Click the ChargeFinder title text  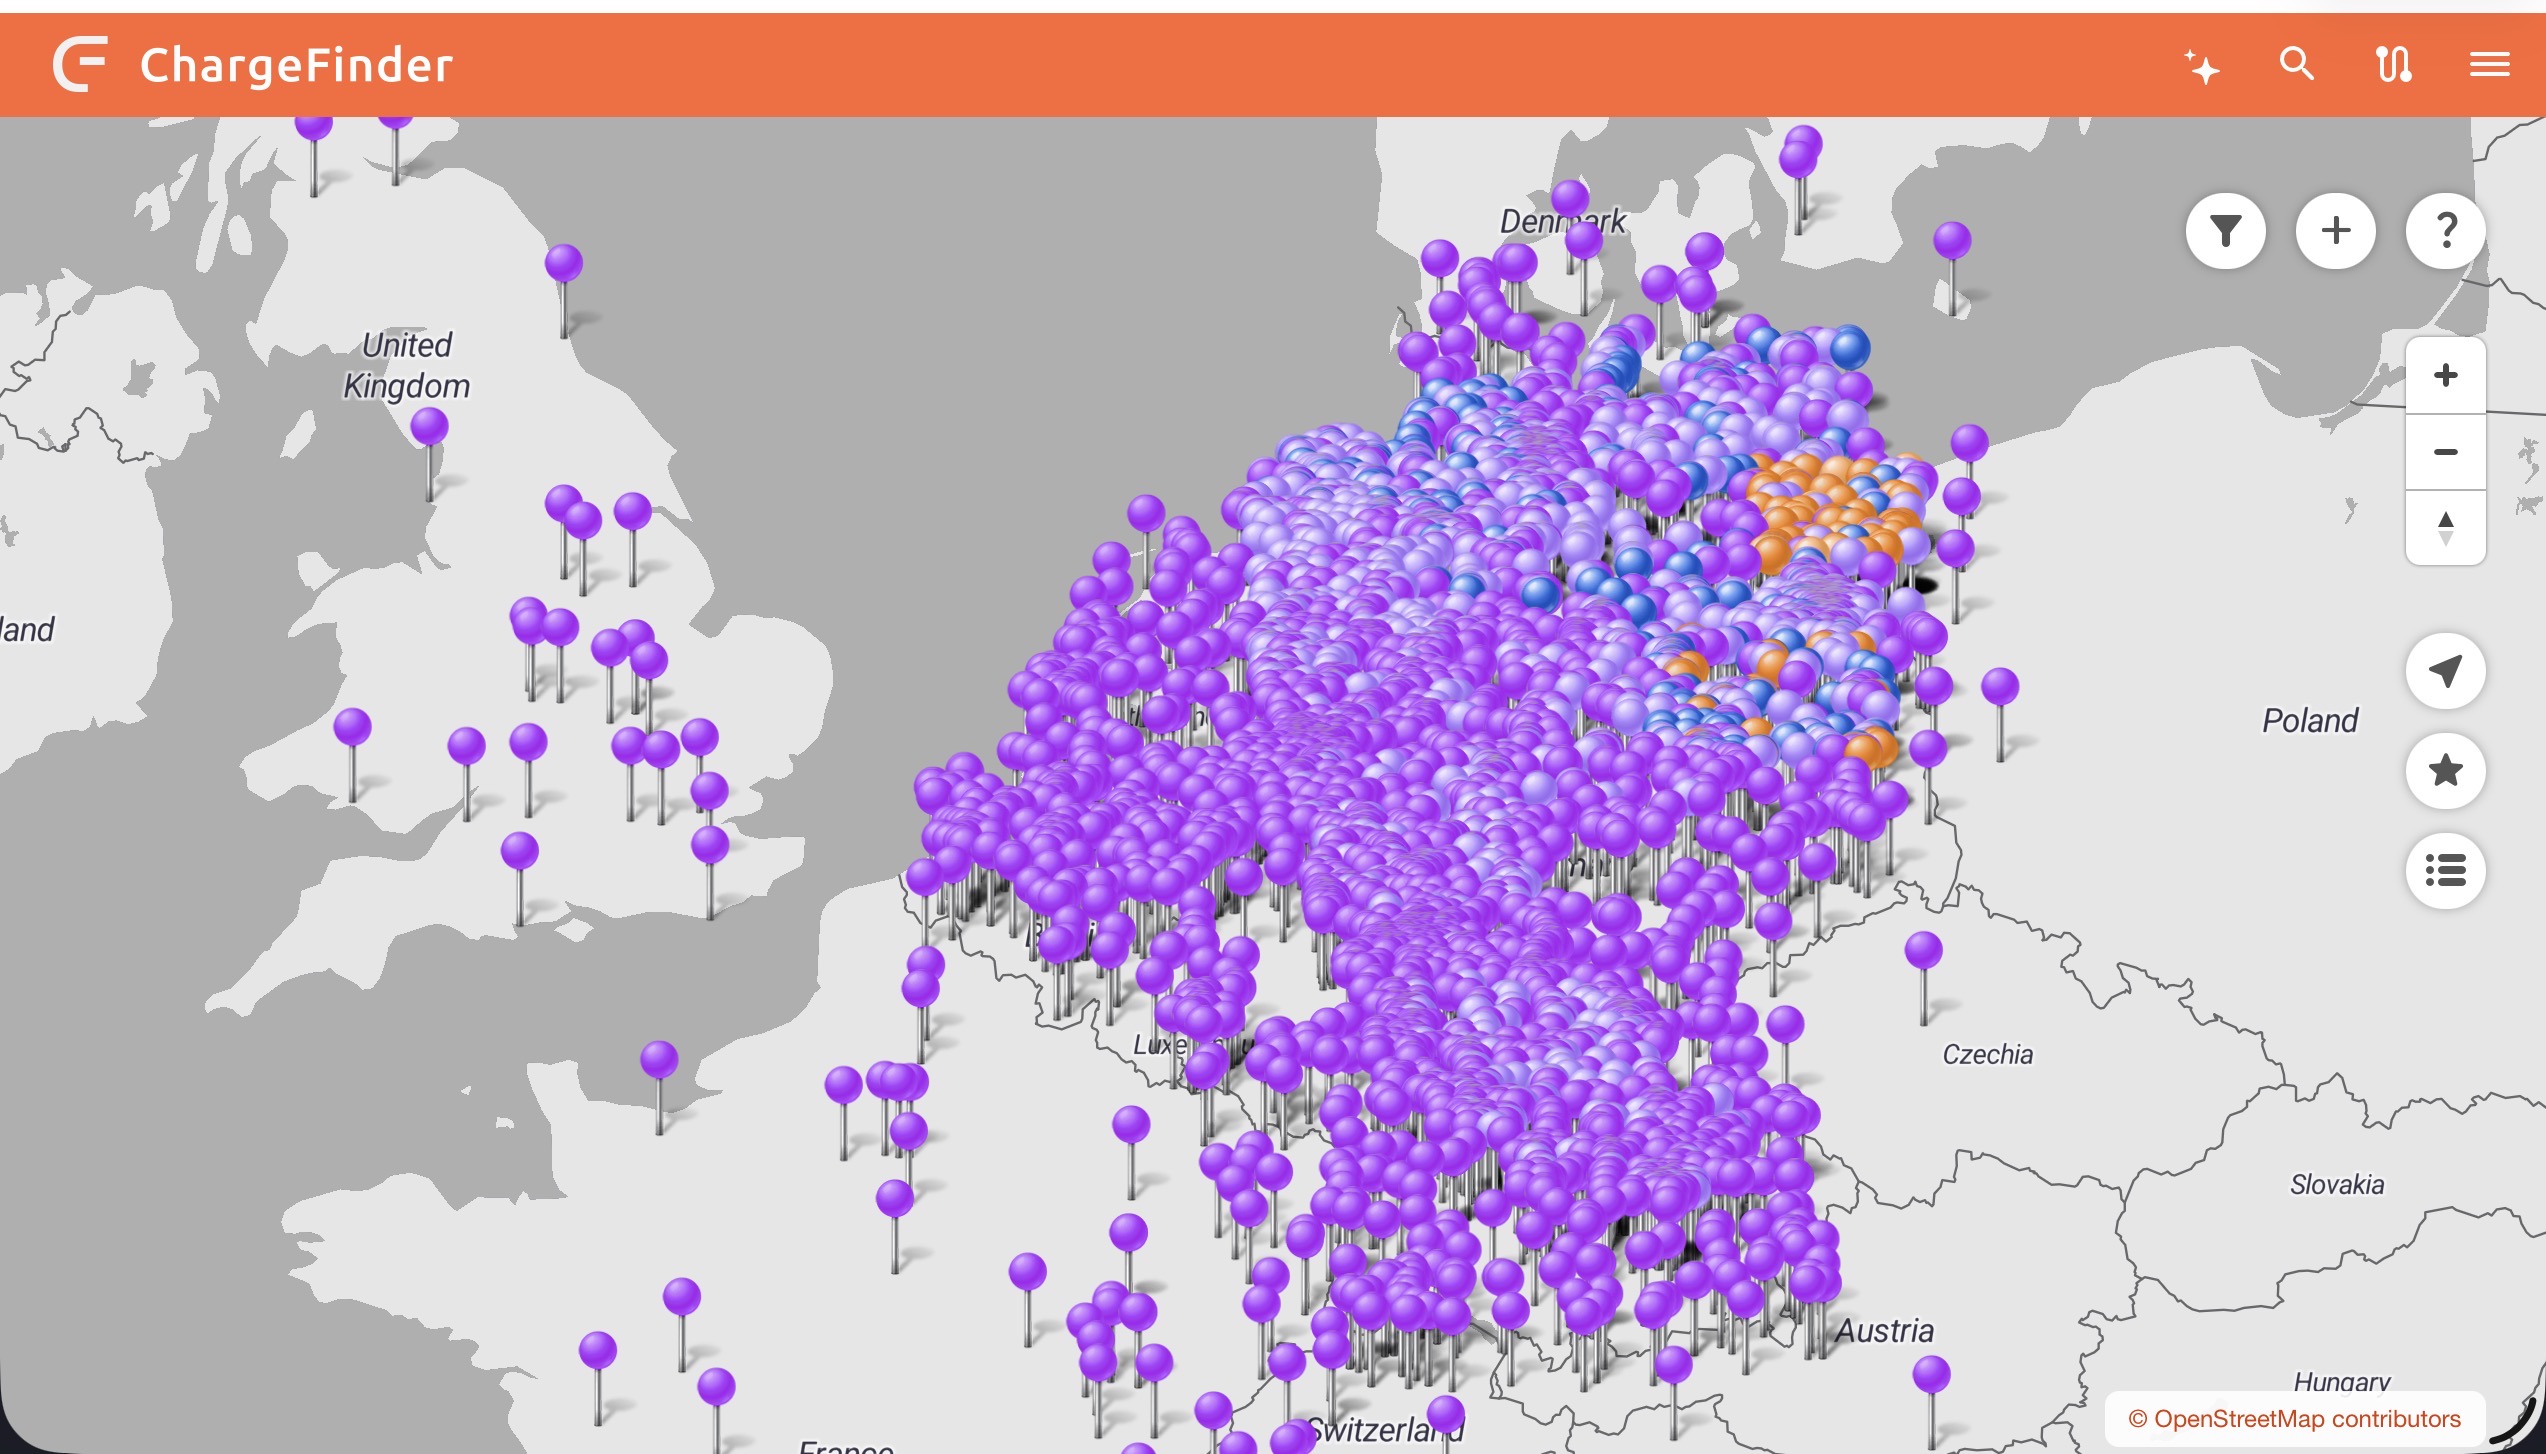(x=296, y=66)
